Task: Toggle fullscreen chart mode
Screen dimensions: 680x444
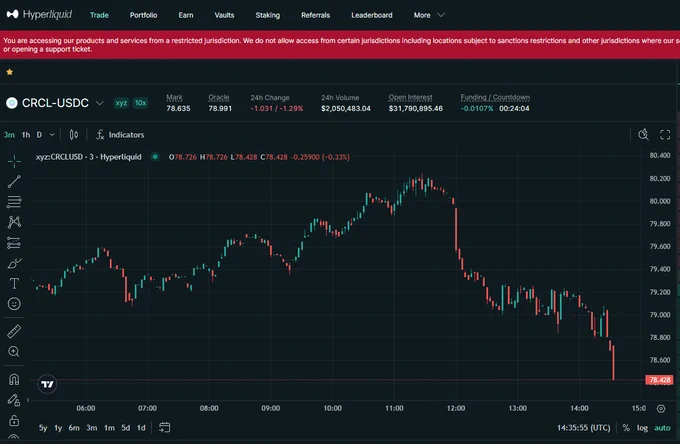Action: 665,135
